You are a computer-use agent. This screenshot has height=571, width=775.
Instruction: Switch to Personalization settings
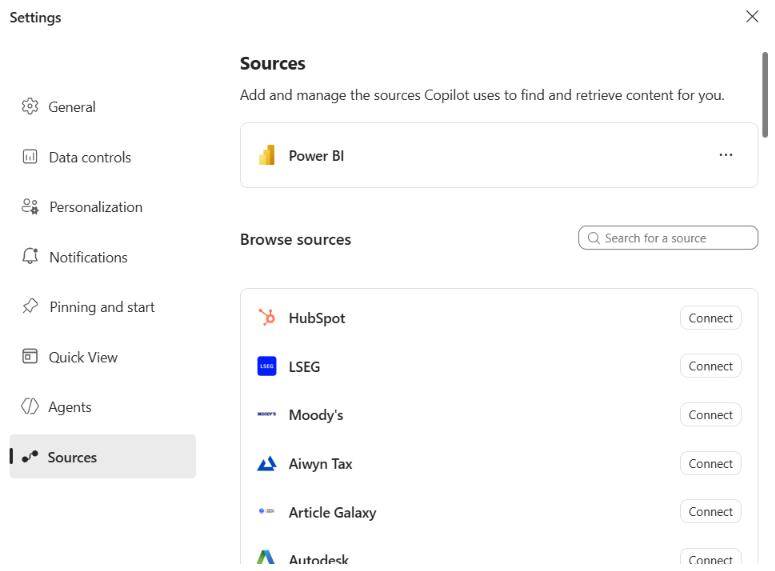click(x=102, y=207)
